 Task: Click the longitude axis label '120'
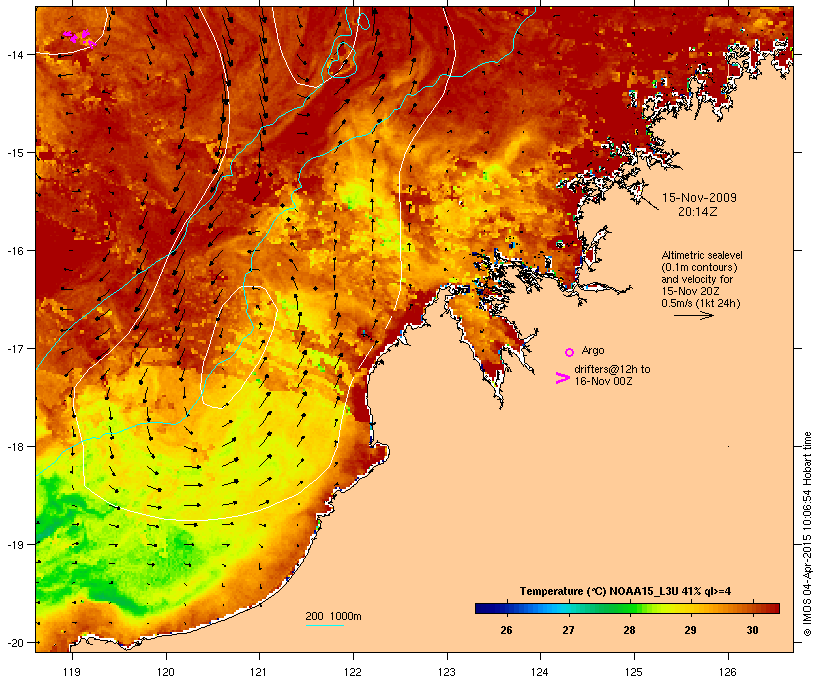[166, 672]
